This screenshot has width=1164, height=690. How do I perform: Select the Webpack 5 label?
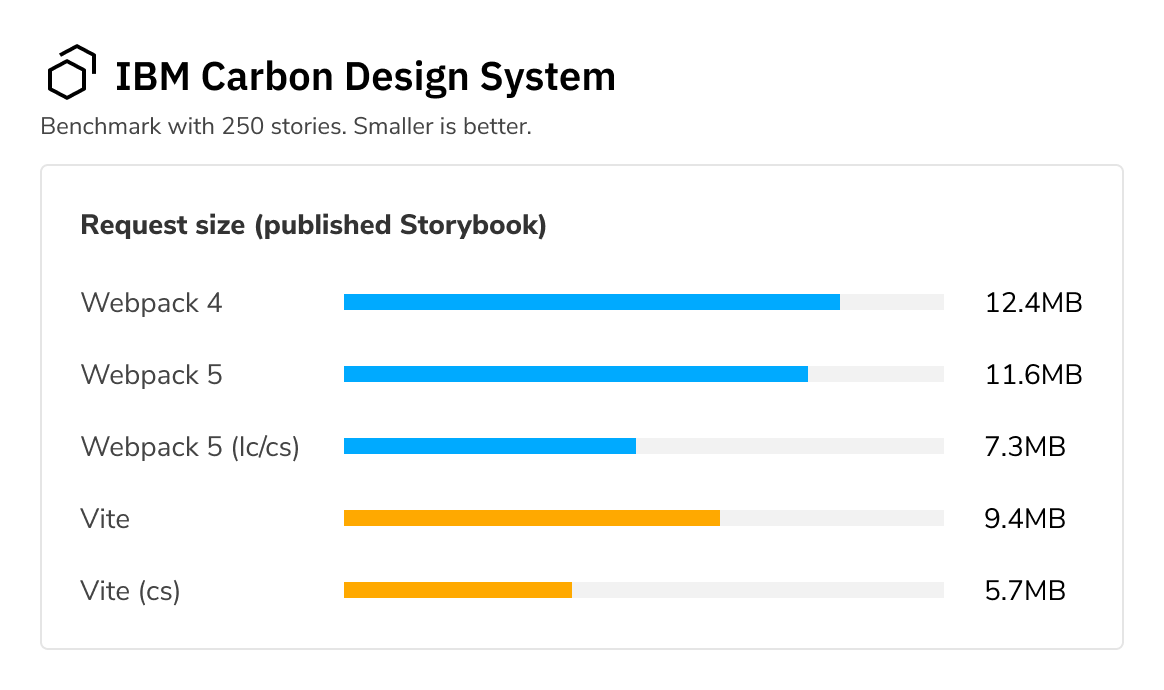(x=151, y=375)
